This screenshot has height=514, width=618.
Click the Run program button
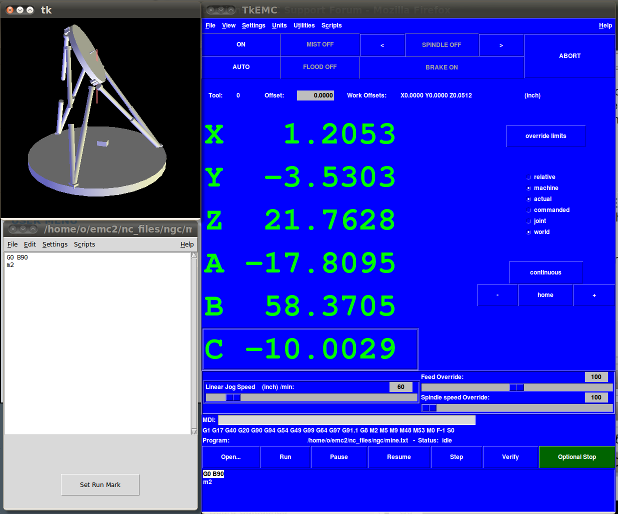[x=285, y=457]
